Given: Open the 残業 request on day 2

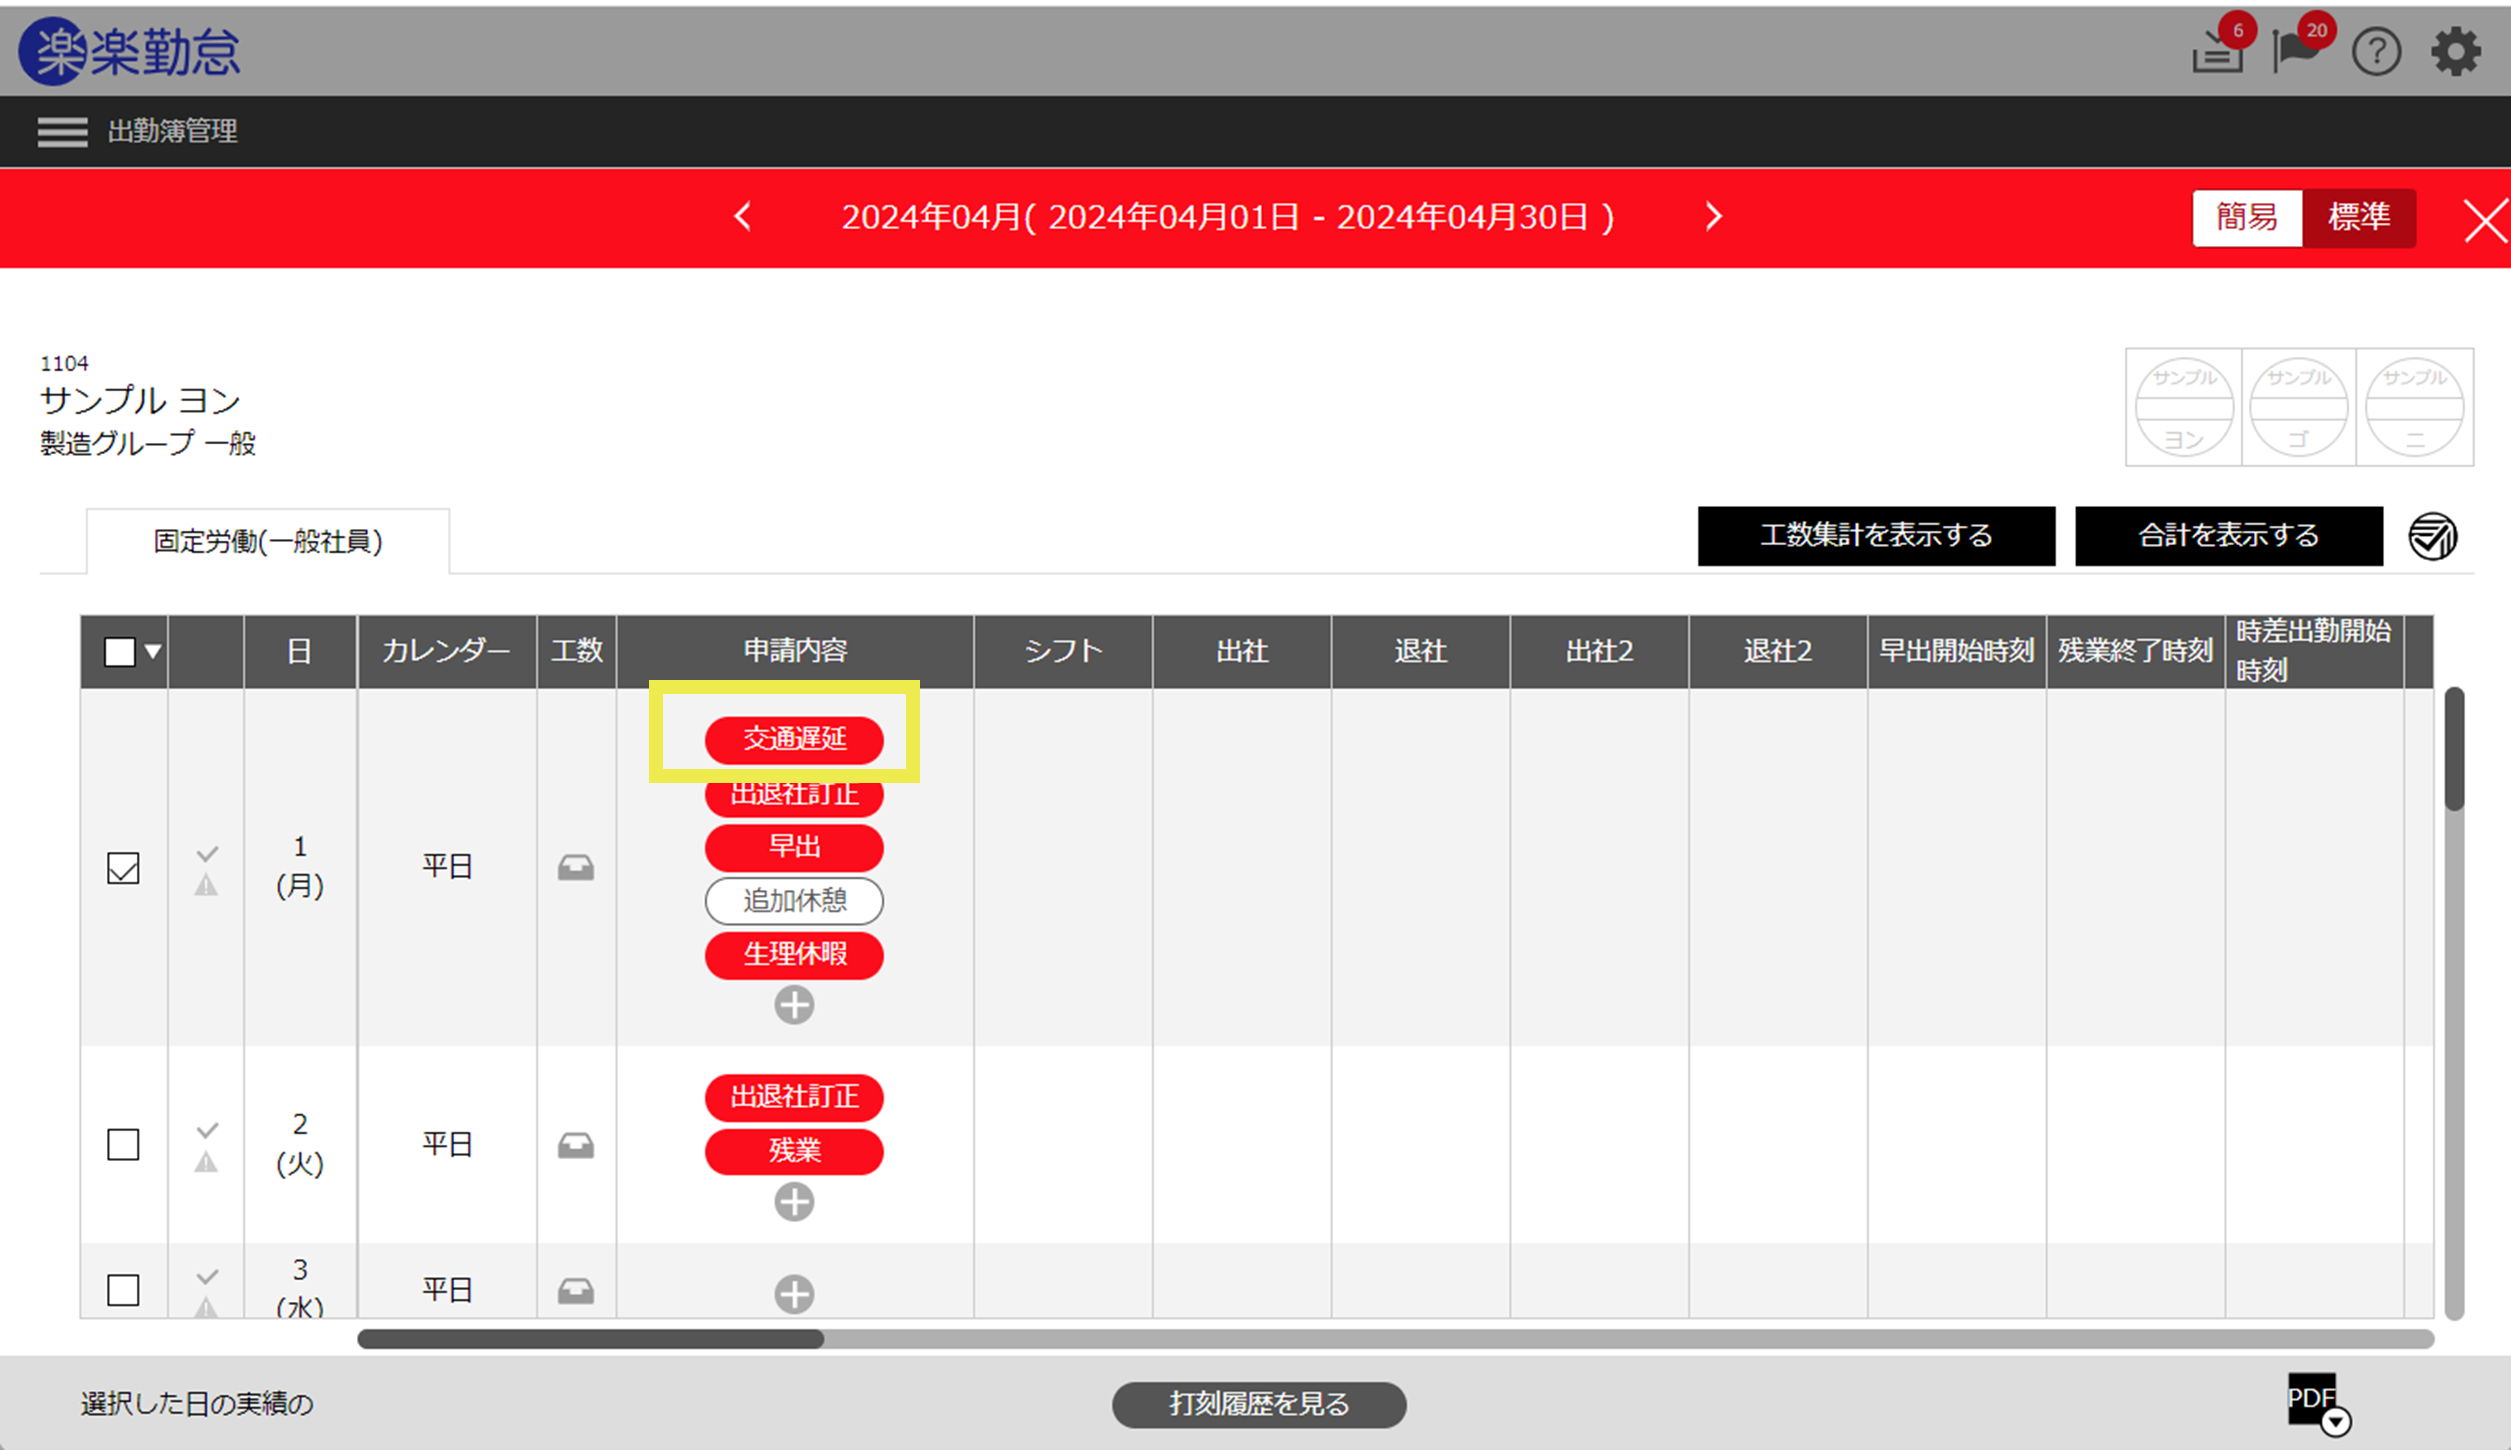Looking at the screenshot, I should point(794,1151).
